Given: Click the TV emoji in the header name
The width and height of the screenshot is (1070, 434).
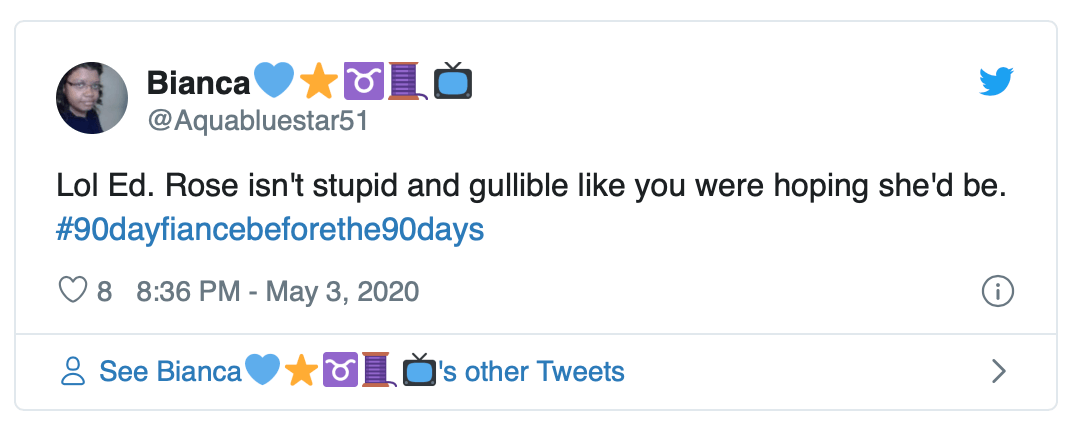Looking at the screenshot, I should pos(452,82).
